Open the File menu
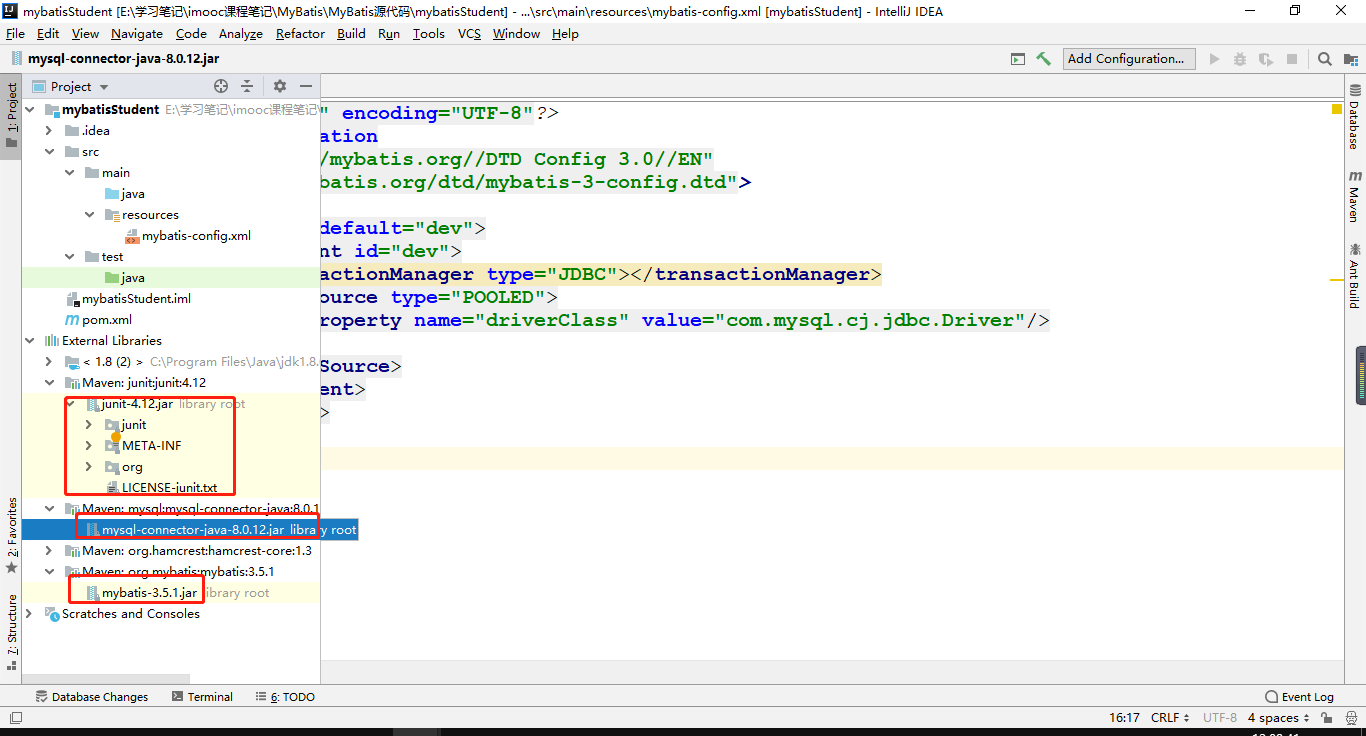 point(15,34)
